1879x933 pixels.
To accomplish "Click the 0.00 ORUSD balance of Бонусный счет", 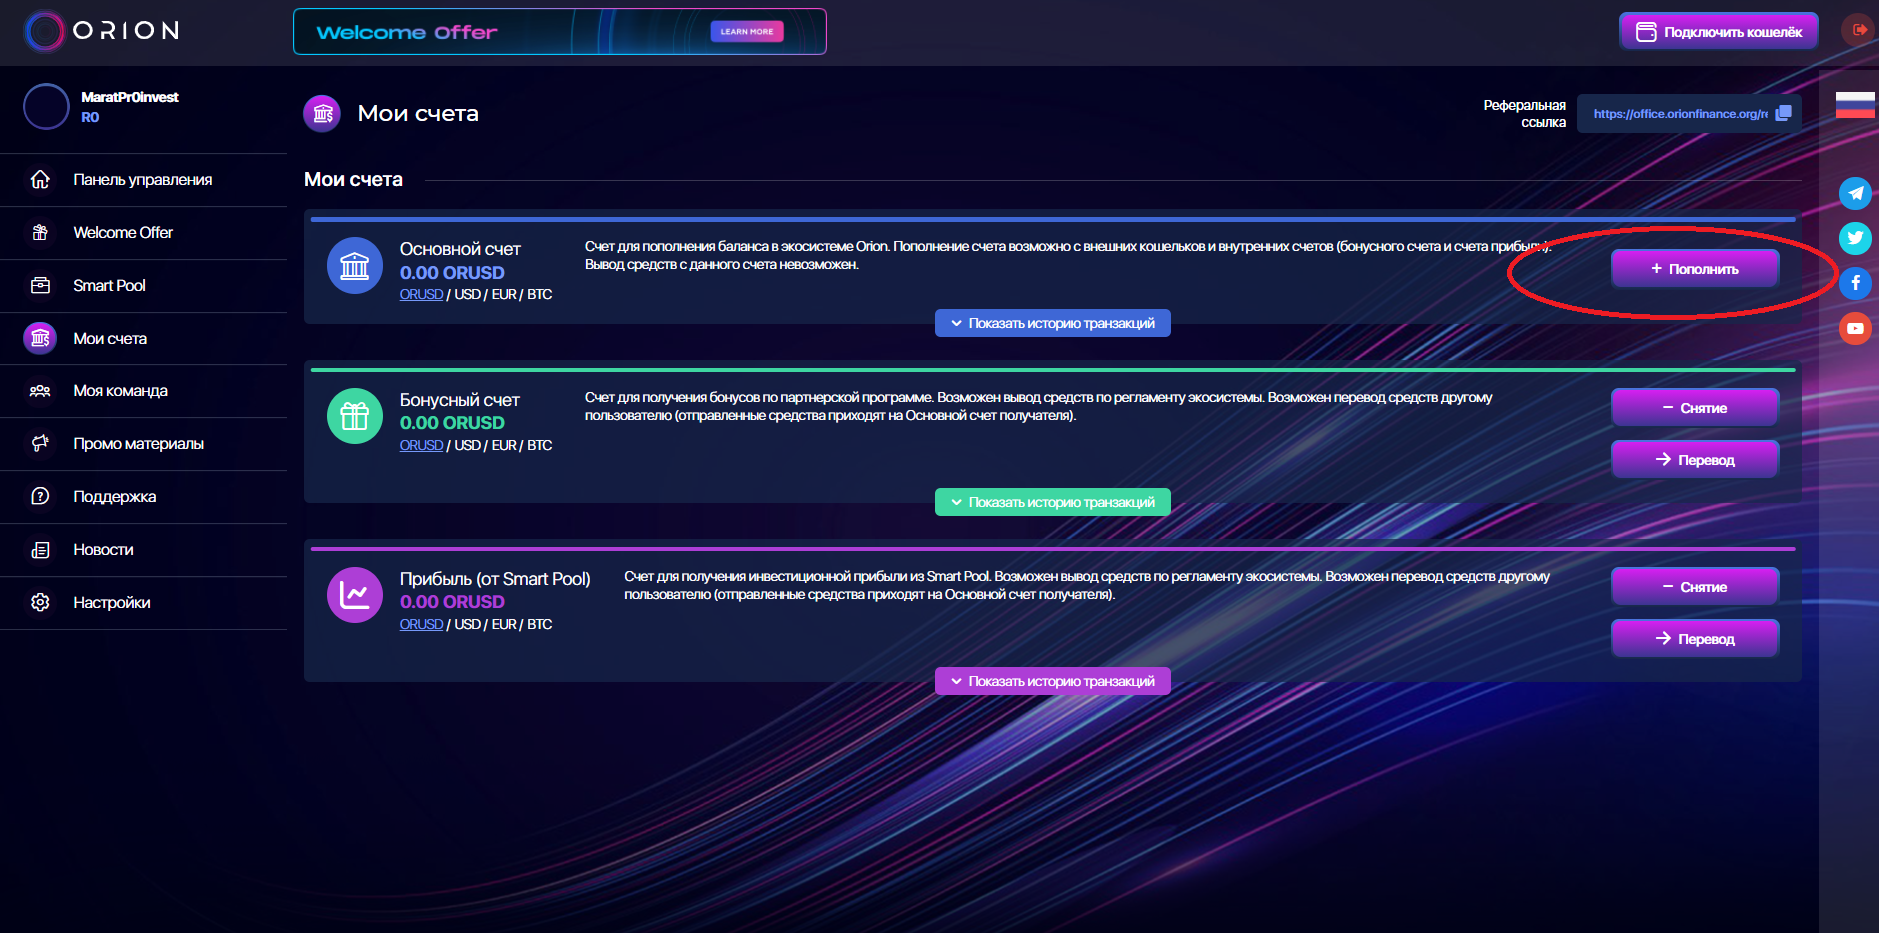I will (x=452, y=423).
